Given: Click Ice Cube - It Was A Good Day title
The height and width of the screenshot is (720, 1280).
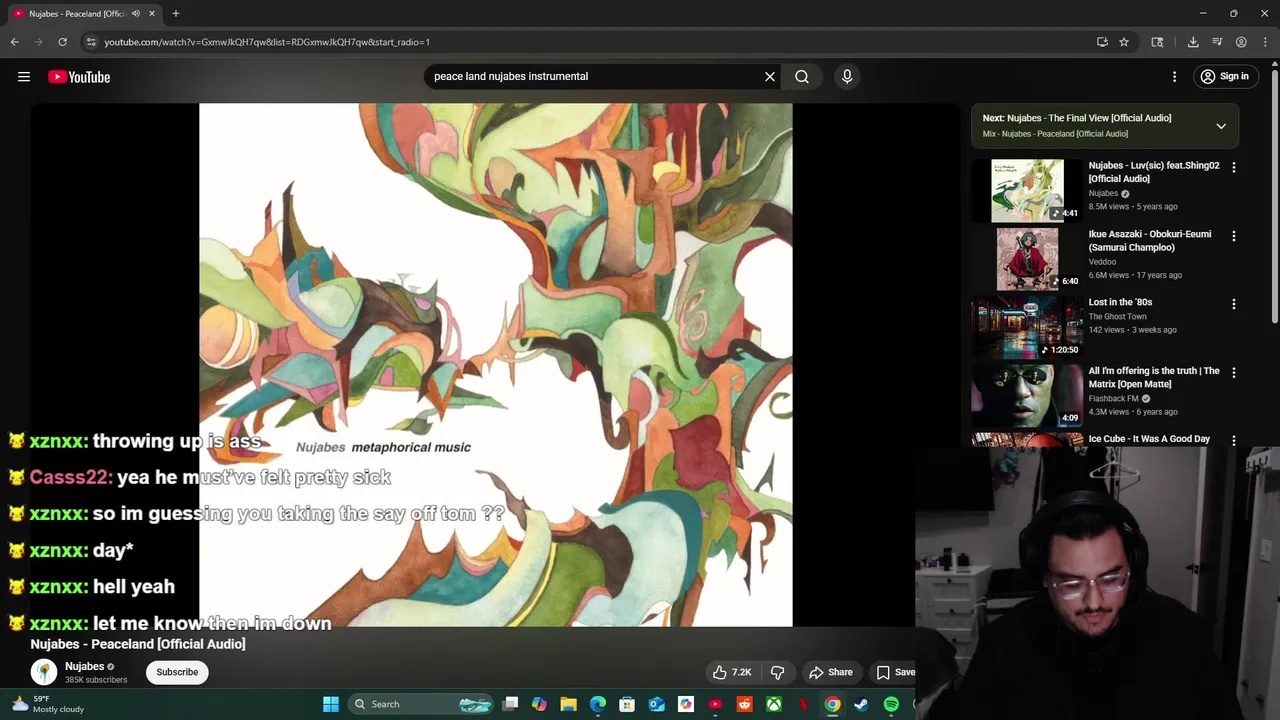Looking at the screenshot, I should pyautogui.click(x=1149, y=439).
